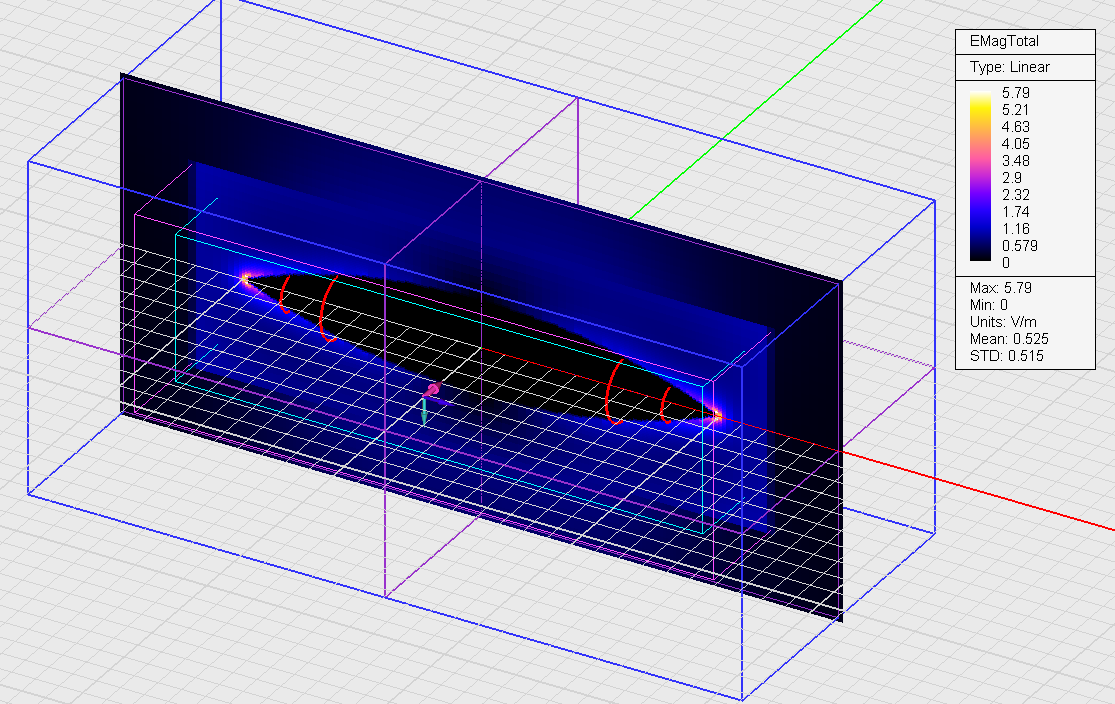Image resolution: width=1115 pixels, height=704 pixels.
Task: Click the color gradient scale bar
Action: tap(982, 177)
